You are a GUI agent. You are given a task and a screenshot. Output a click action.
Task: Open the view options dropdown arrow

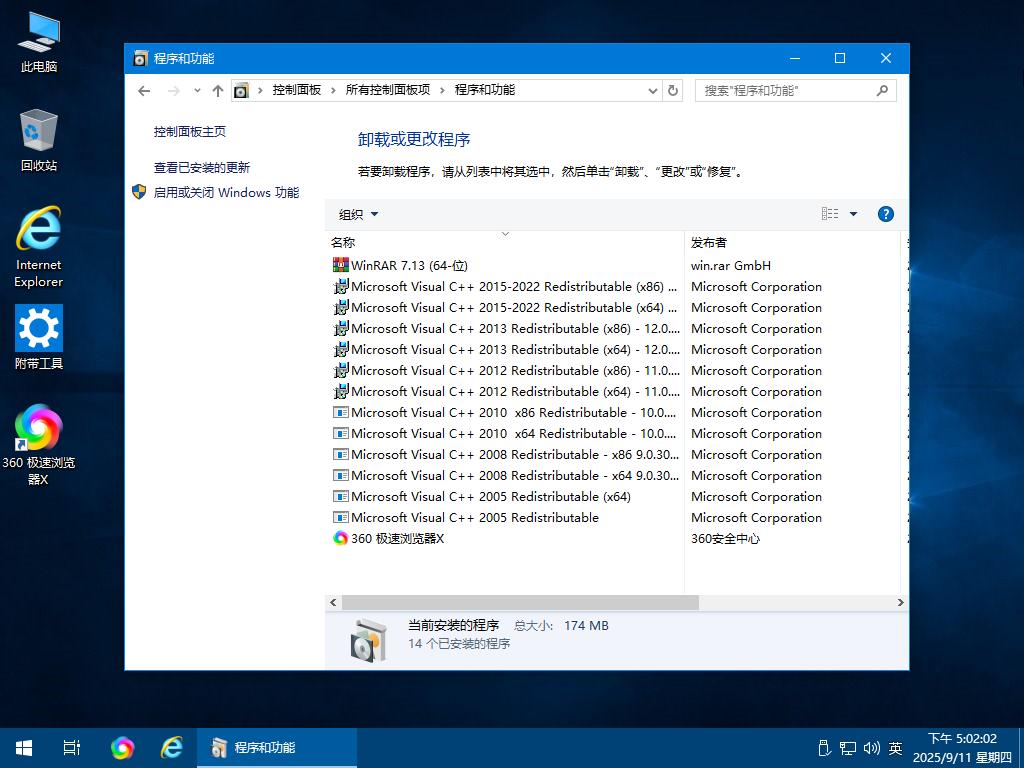[x=853, y=214]
